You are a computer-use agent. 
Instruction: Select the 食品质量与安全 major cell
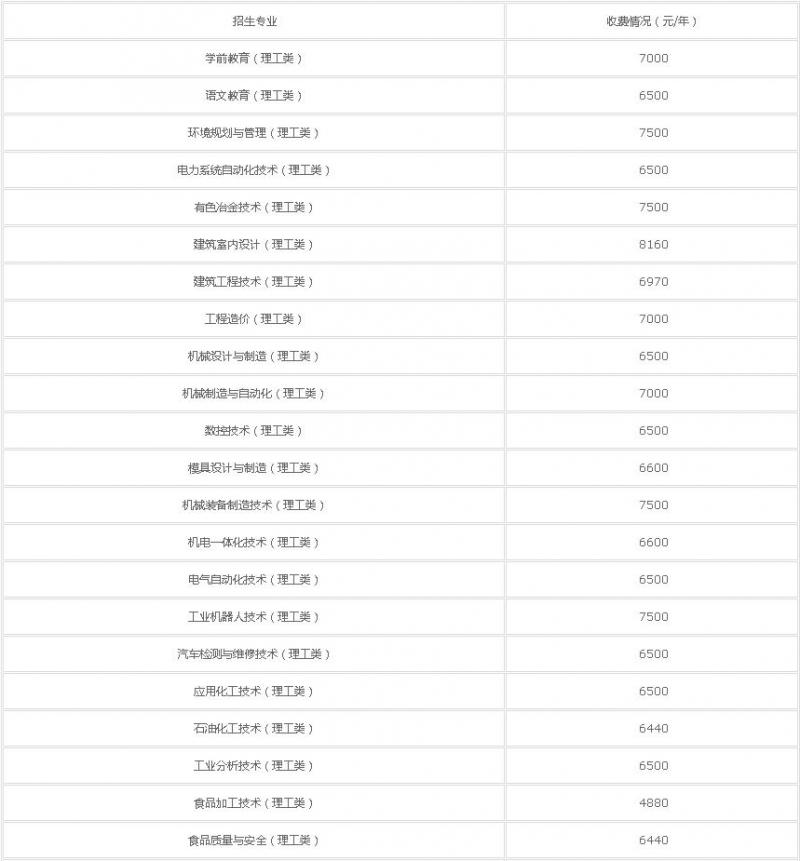[x=253, y=840]
